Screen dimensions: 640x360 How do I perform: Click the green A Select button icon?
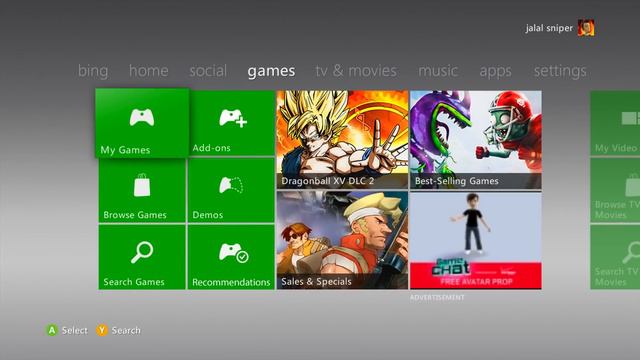click(x=51, y=330)
